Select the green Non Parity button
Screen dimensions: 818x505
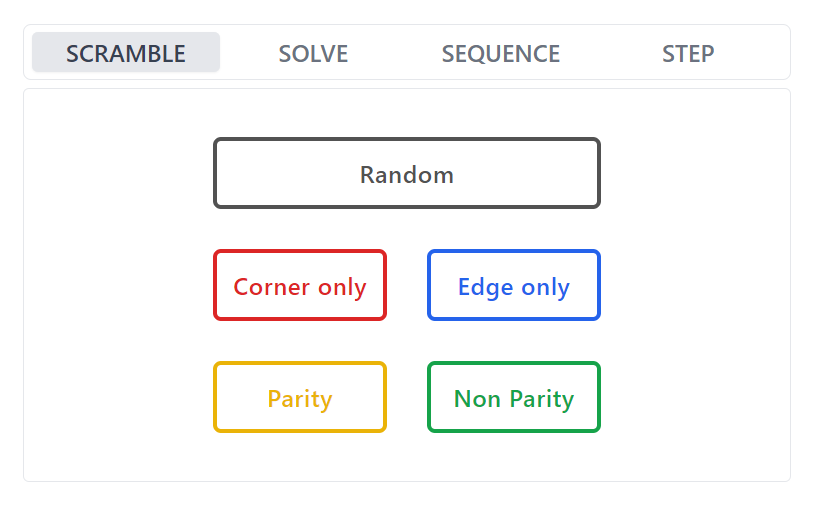(x=513, y=398)
